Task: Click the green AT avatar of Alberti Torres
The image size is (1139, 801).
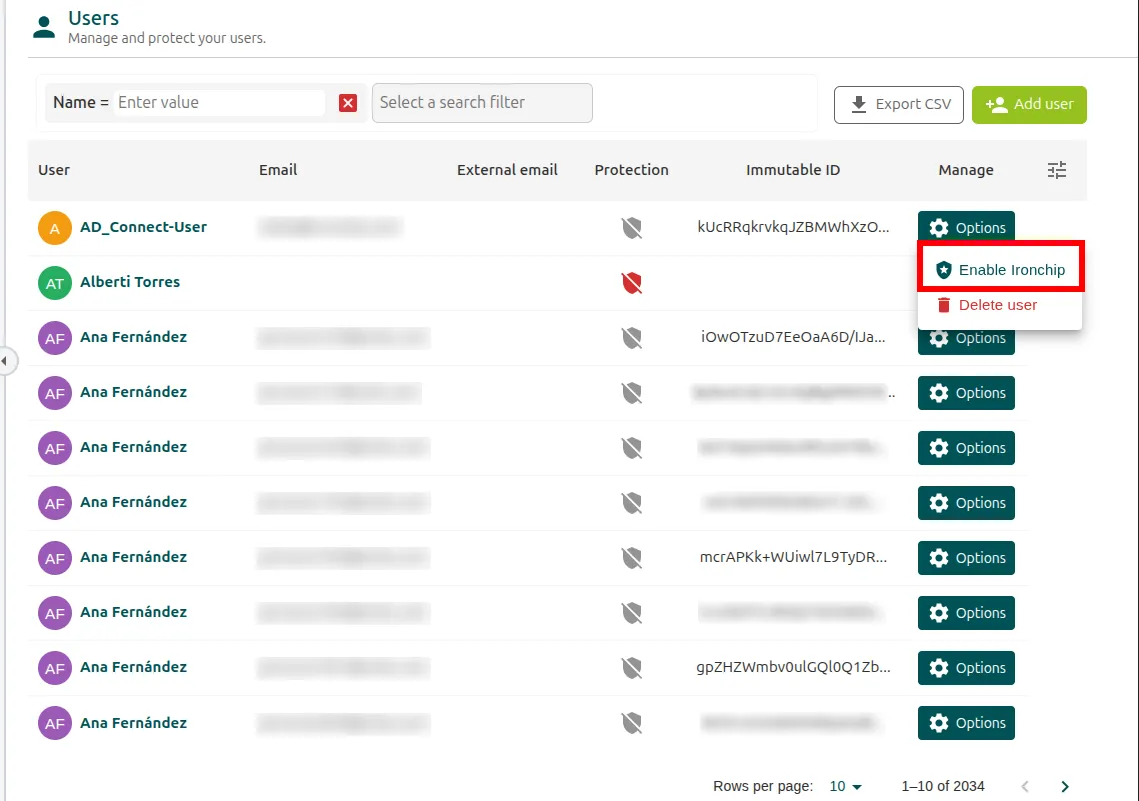Action: [54, 283]
